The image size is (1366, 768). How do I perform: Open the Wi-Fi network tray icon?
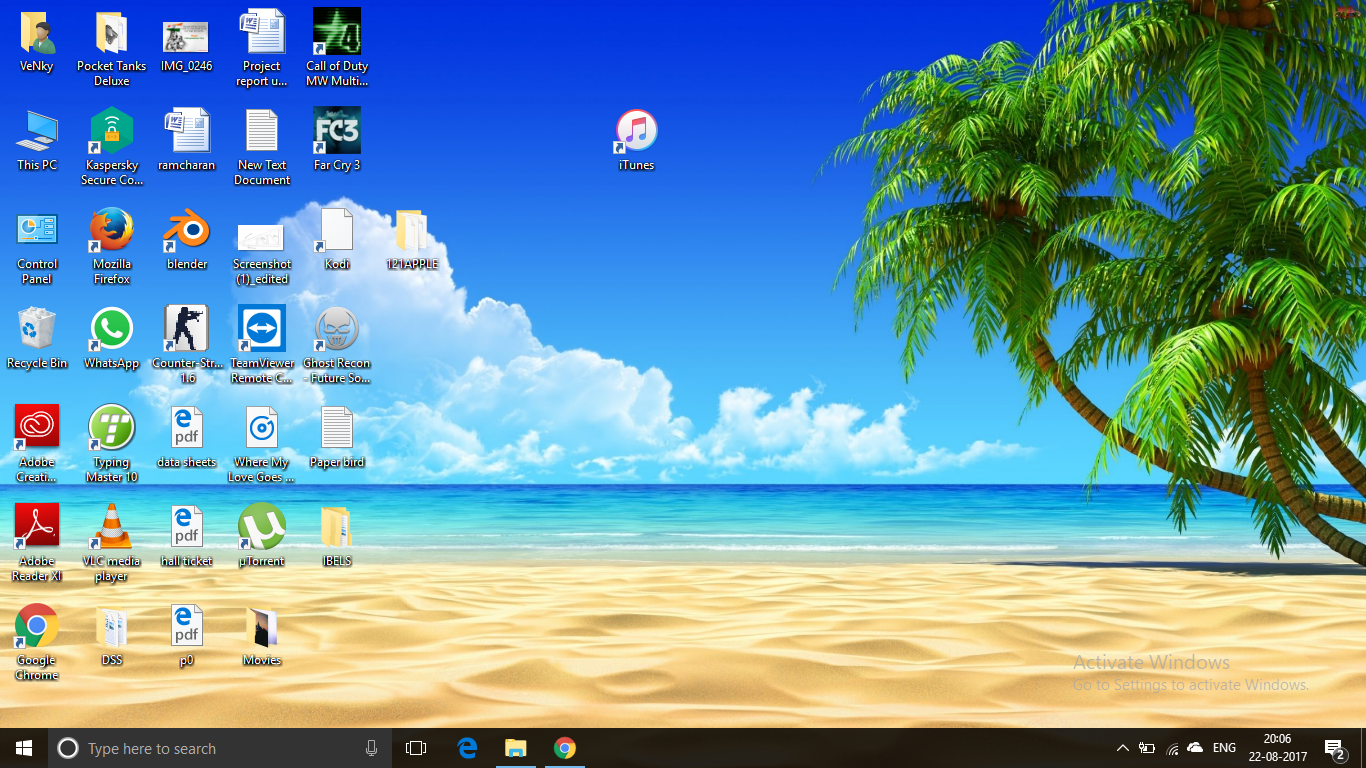(x=1171, y=748)
